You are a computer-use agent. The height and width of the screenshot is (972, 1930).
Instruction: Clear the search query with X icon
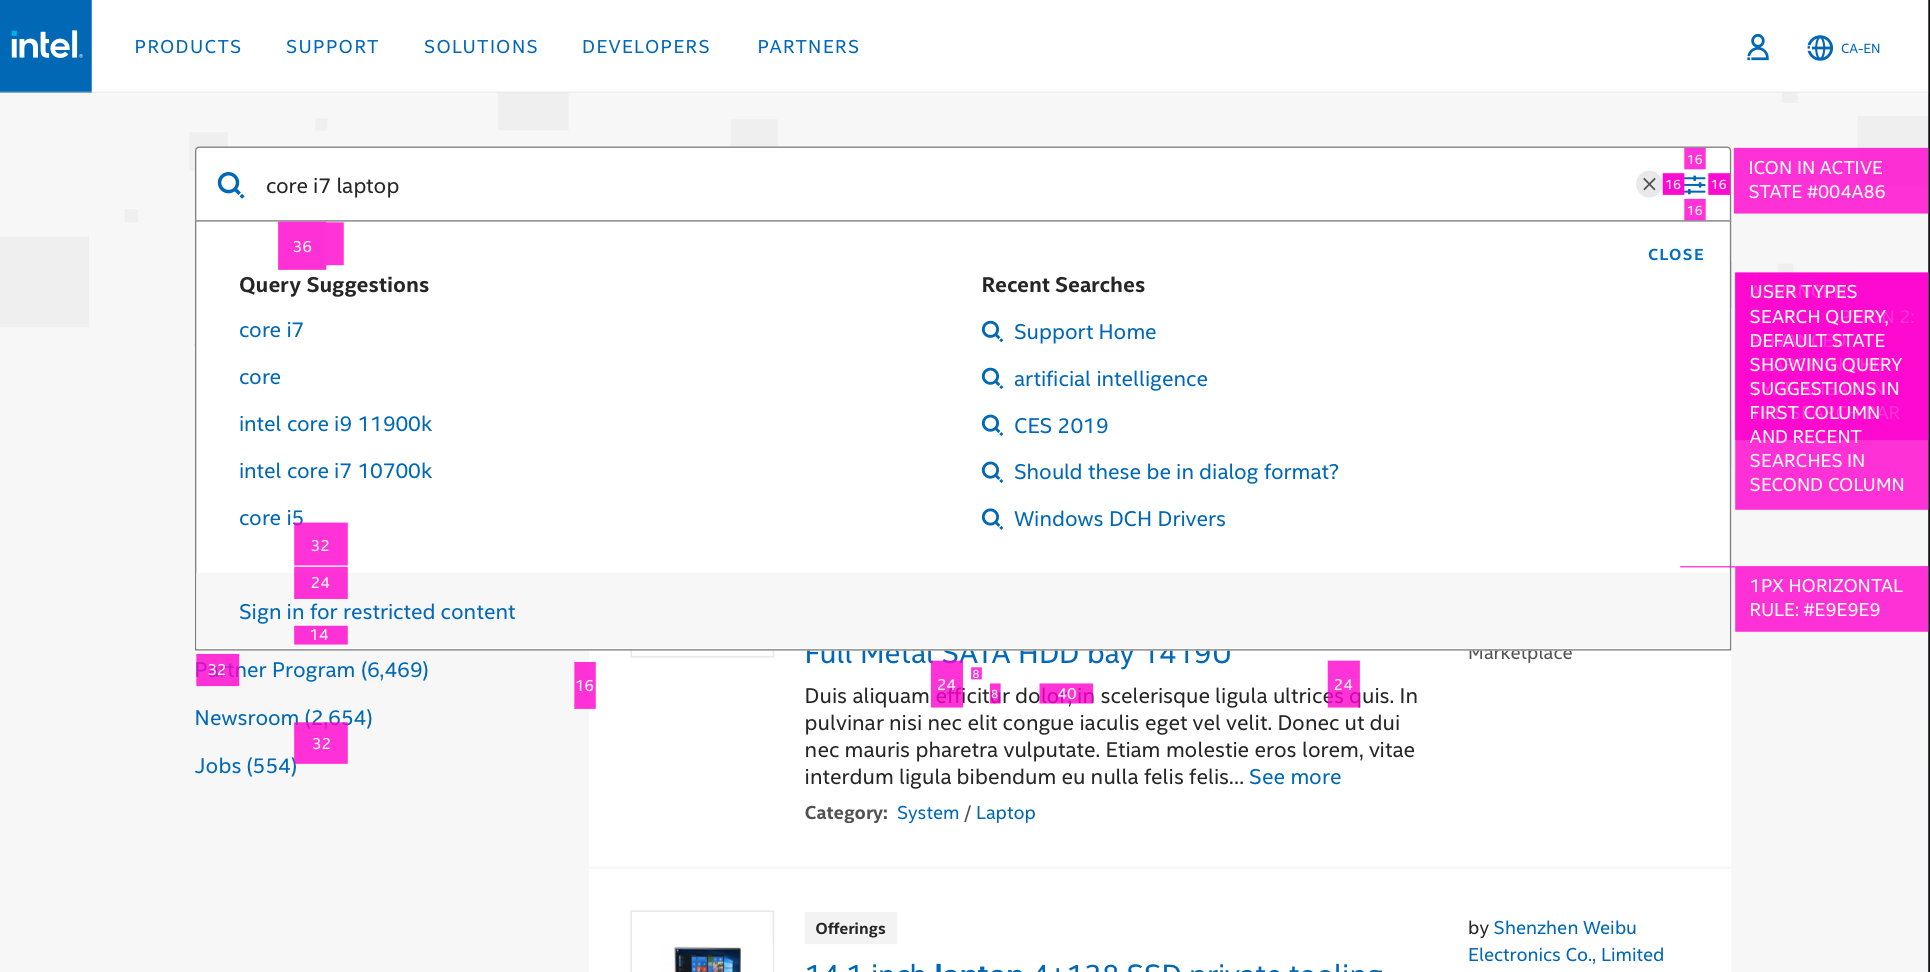(x=1649, y=184)
